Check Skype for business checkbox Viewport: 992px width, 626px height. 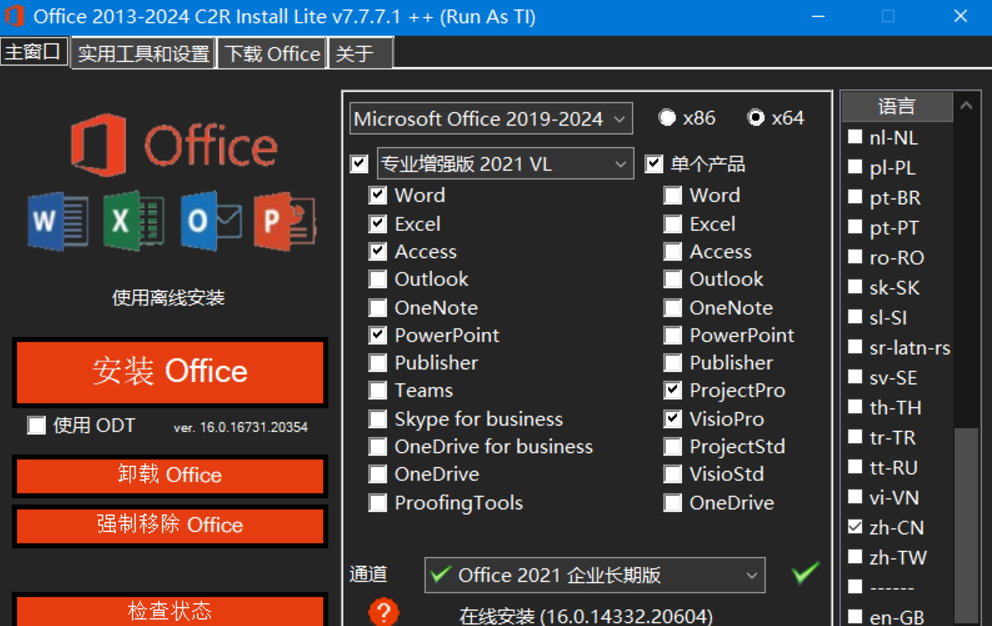[378, 419]
